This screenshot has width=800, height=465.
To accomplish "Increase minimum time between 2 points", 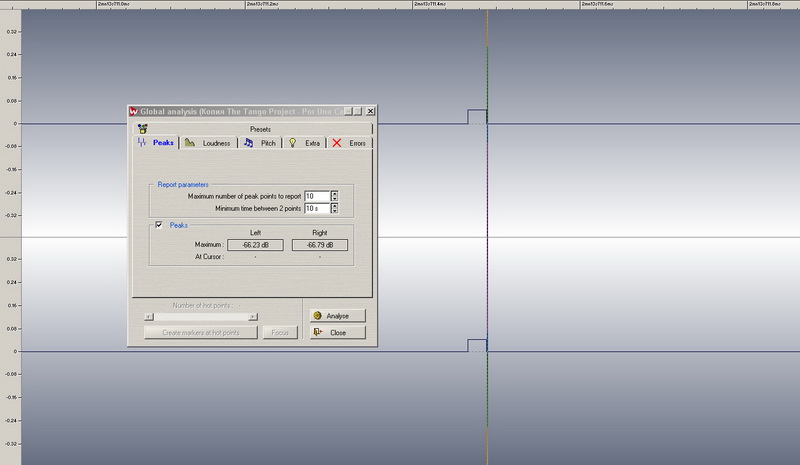I will 334,206.
